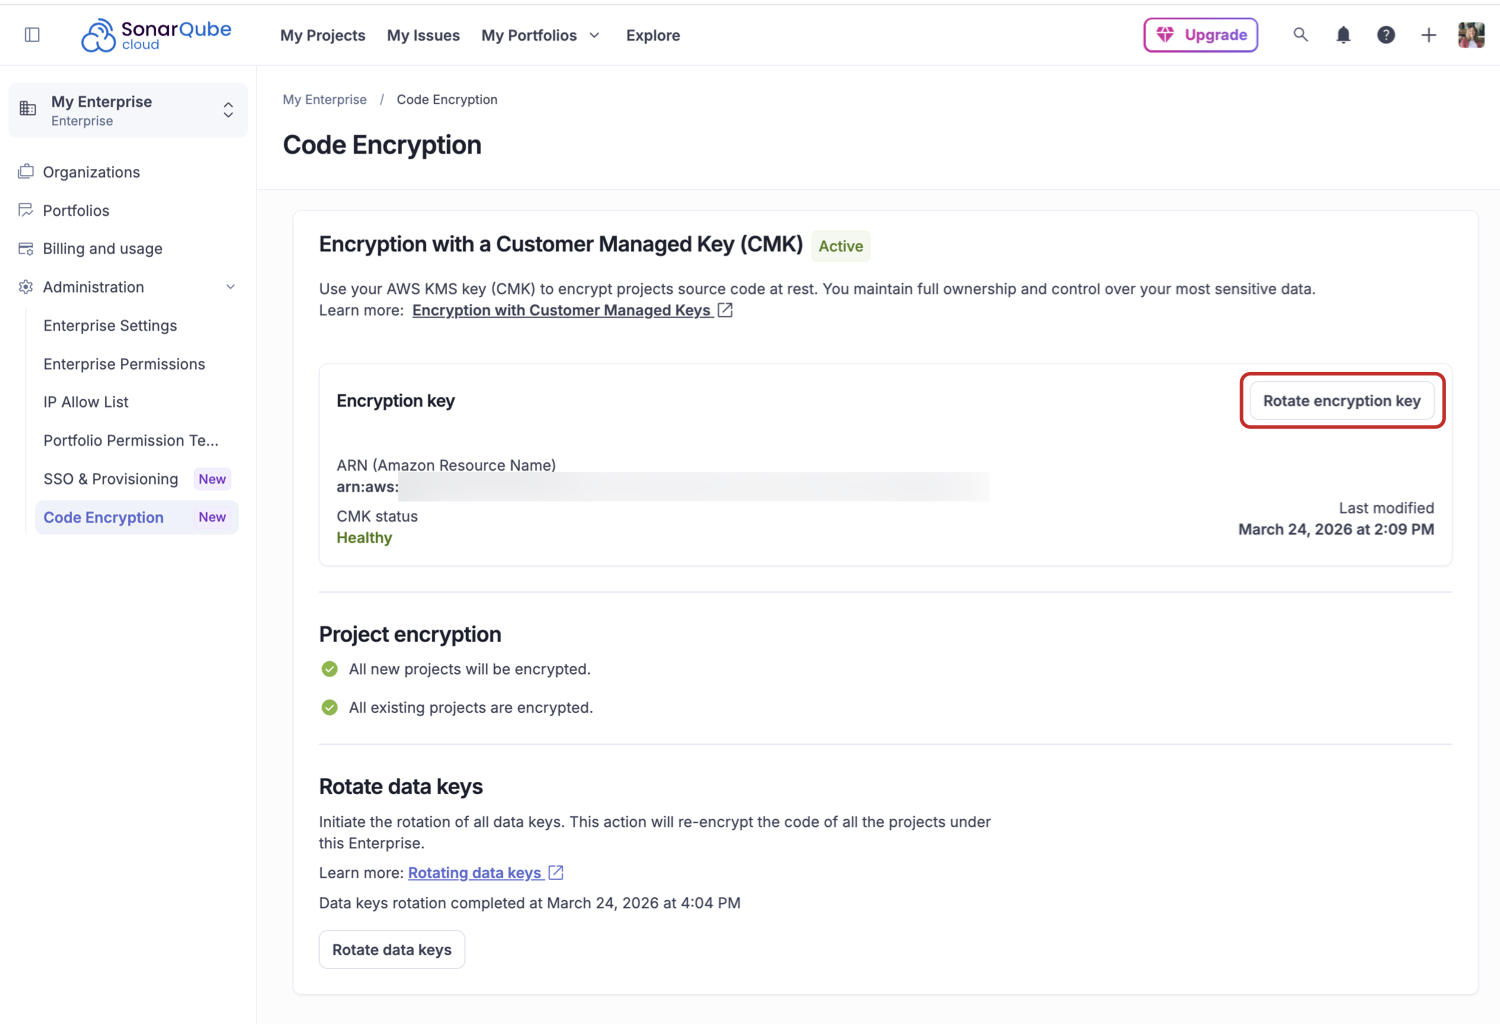
Task: Click the Data keys rotation completed text
Action: coord(530,903)
